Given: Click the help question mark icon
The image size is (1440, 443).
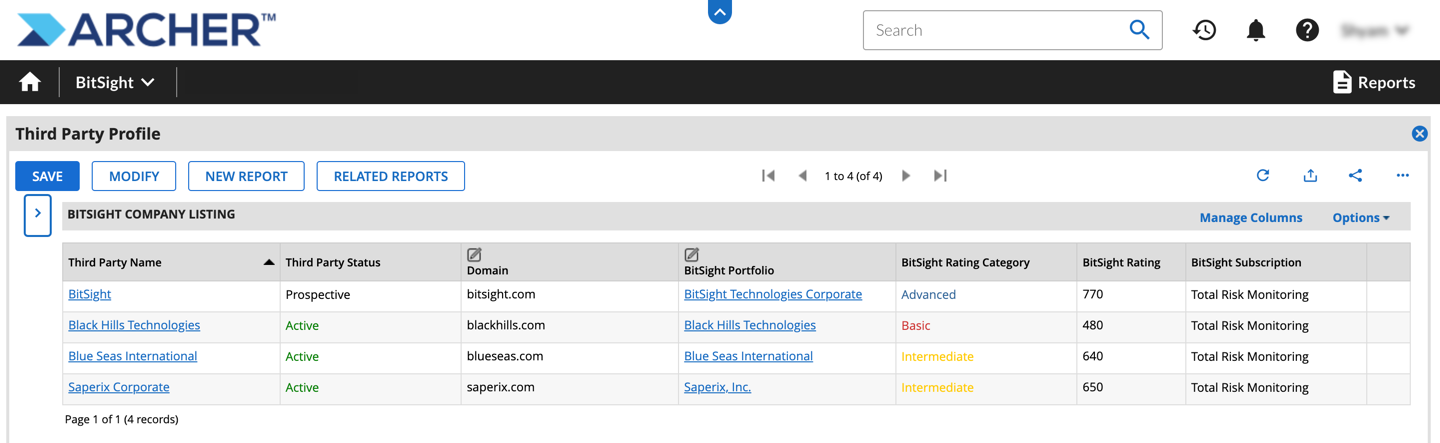Looking at the screenshot, I should [x=1307, y=30].
